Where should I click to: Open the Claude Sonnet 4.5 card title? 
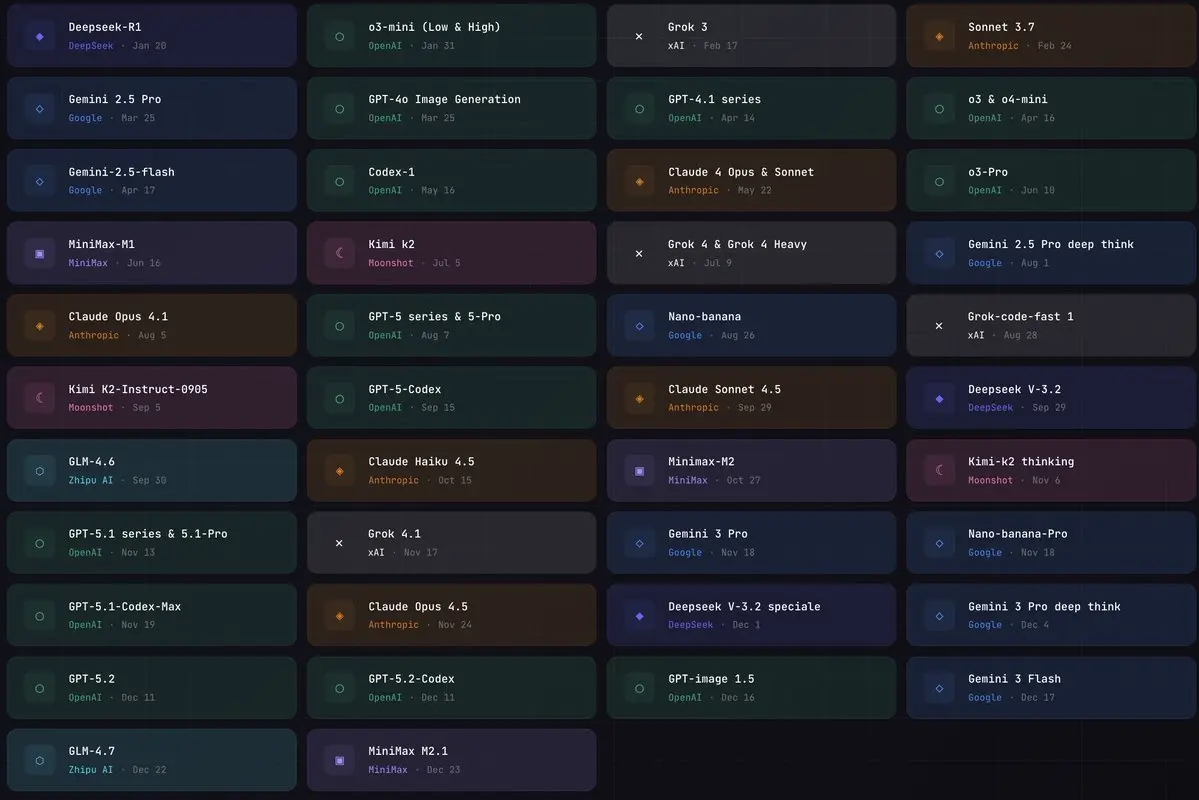click(724, 389)
